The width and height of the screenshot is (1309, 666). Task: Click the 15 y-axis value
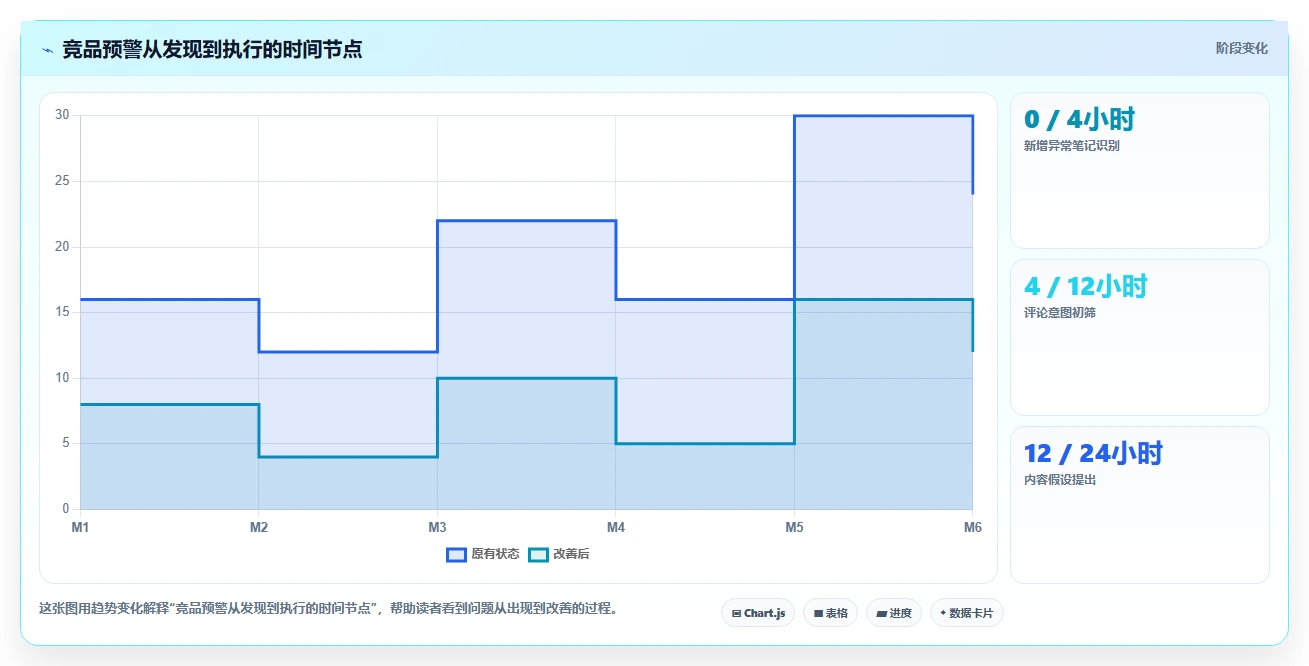[62, 312]
